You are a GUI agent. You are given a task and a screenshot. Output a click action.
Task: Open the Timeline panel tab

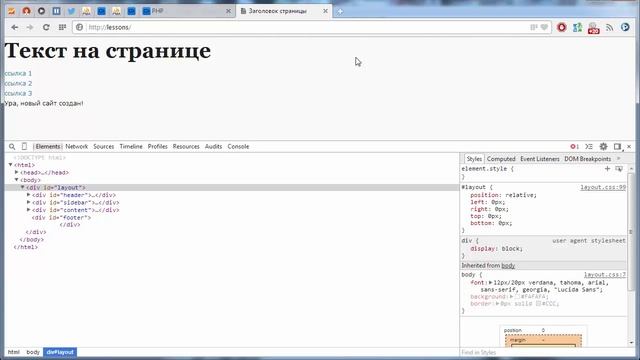[131, 147]
